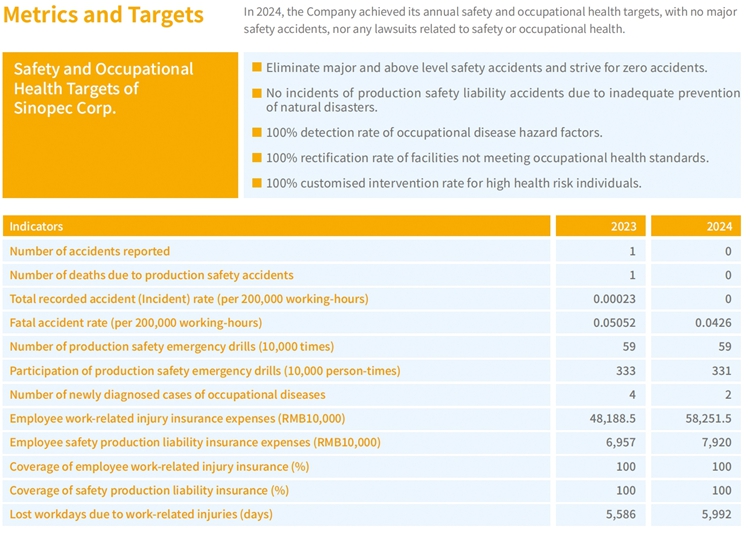The height and width of the screenshot is (535, 750).
Task: Select 'Number of deaths due to production safety accidents'
Action: (152, 275)
